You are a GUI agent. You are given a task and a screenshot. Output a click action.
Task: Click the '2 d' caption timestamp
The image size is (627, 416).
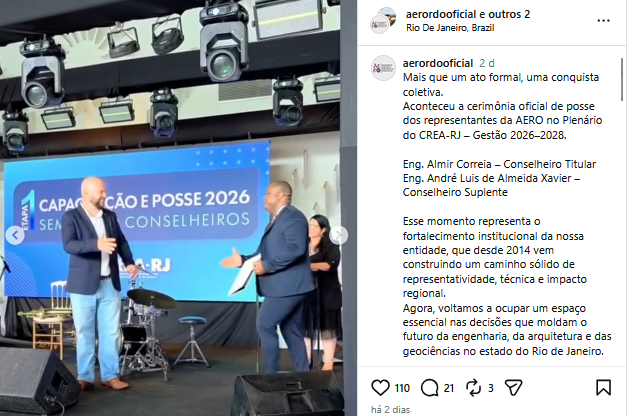(487, 63)
